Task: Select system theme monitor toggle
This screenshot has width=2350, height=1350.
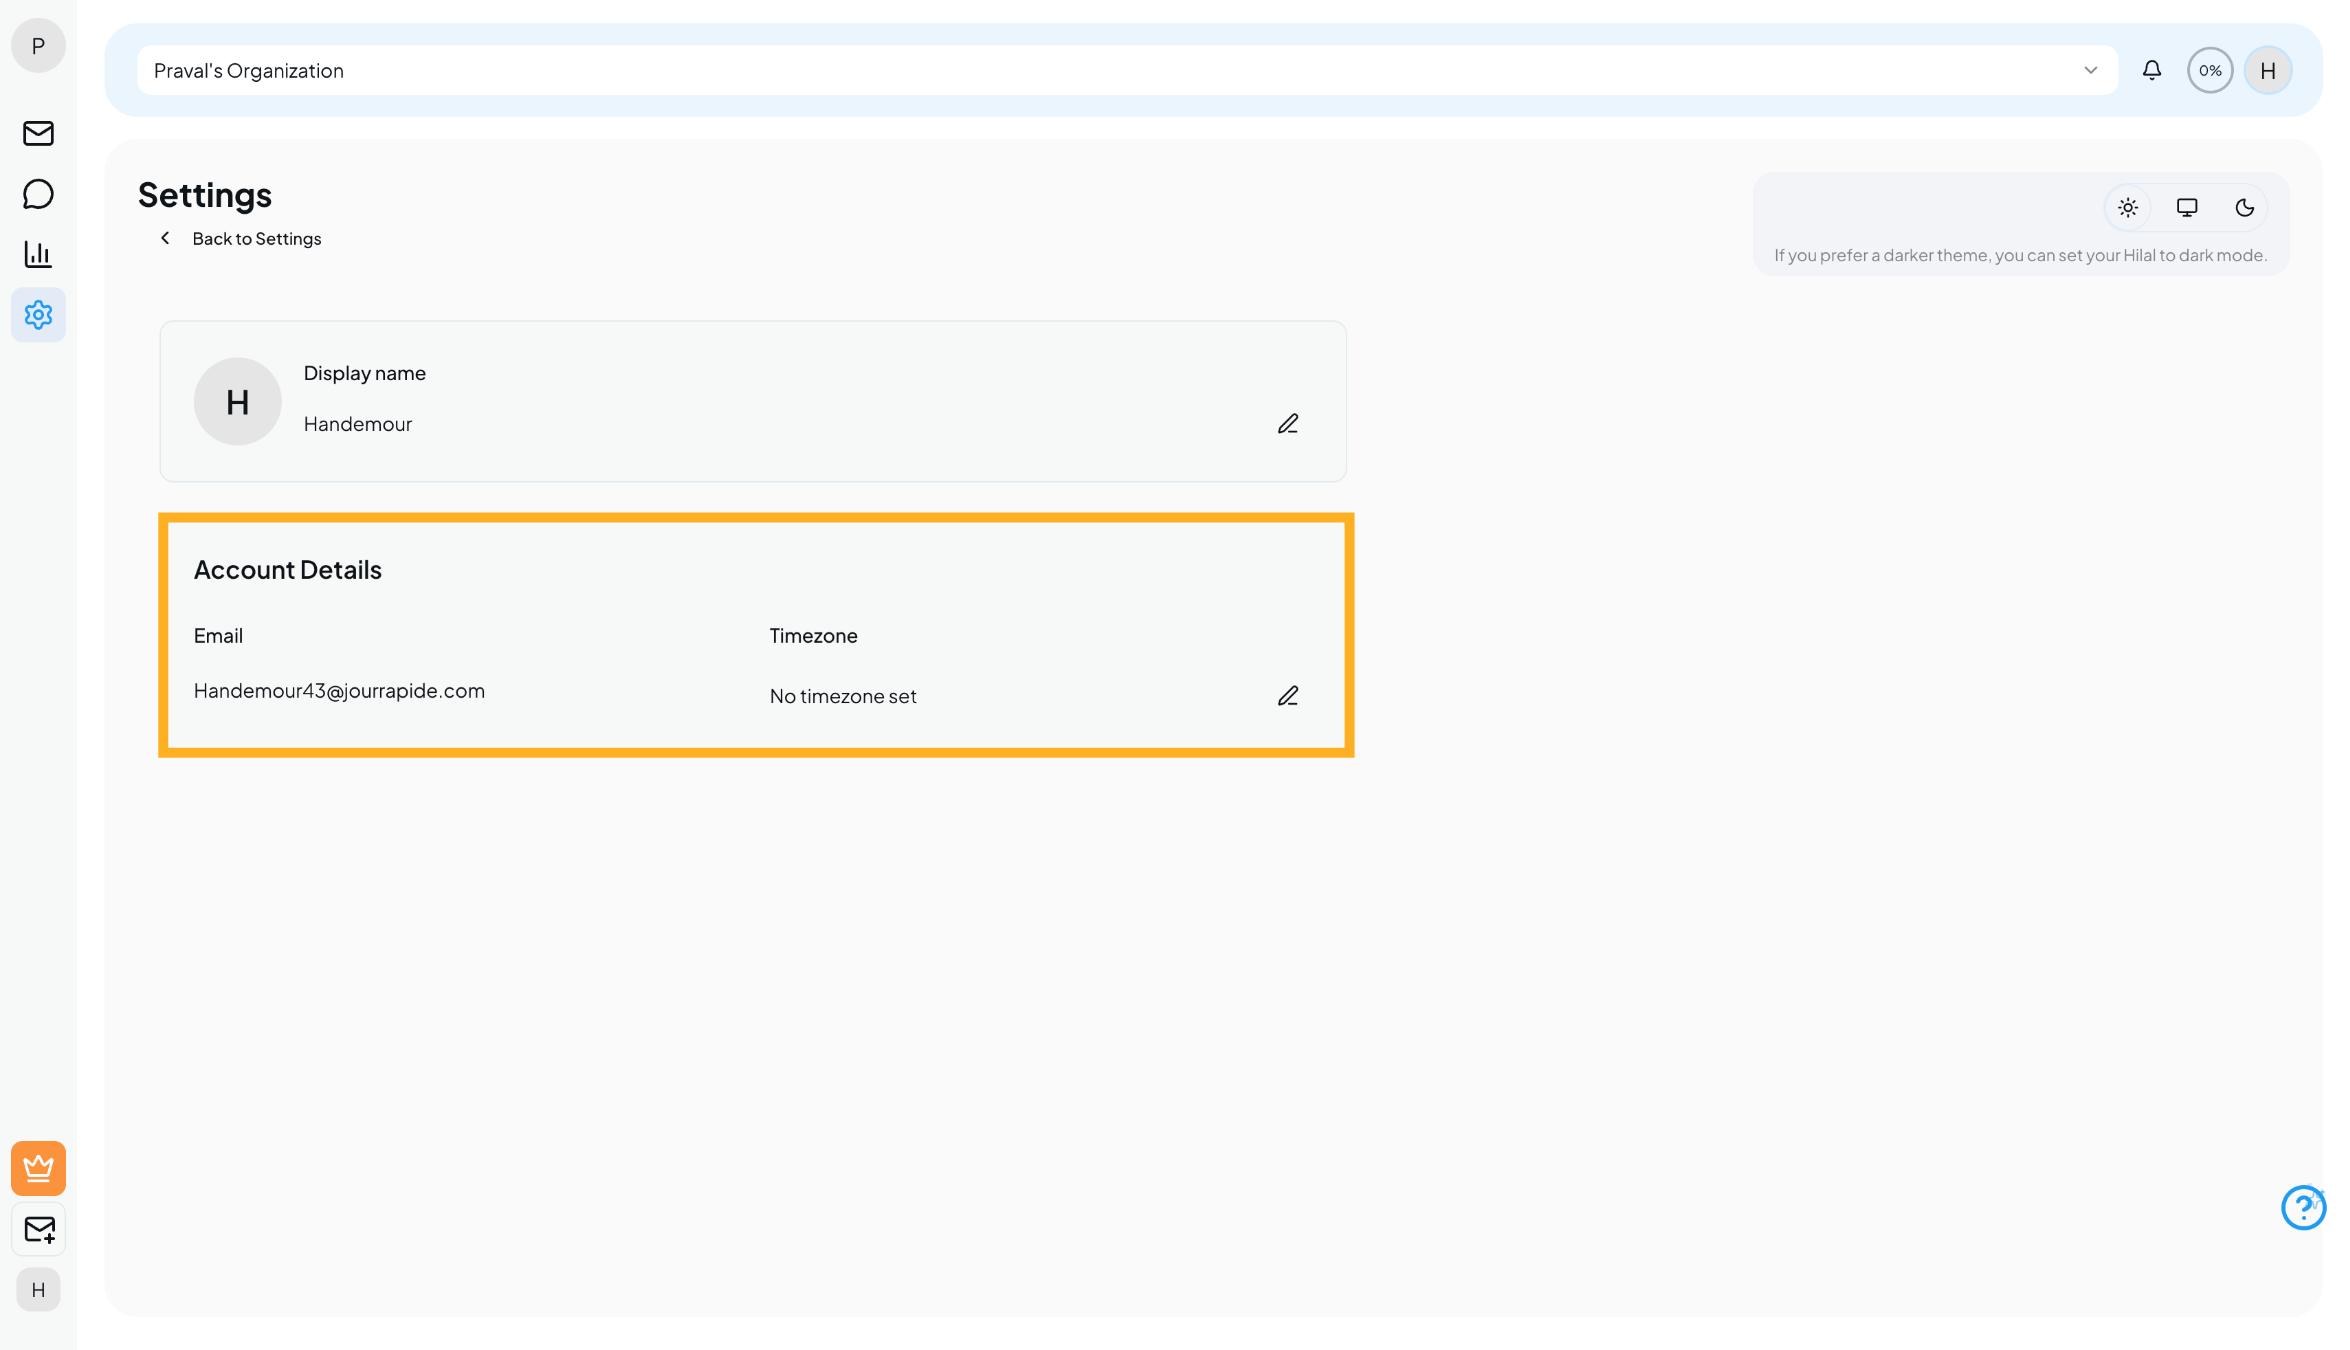Action: coord(2187,208)
